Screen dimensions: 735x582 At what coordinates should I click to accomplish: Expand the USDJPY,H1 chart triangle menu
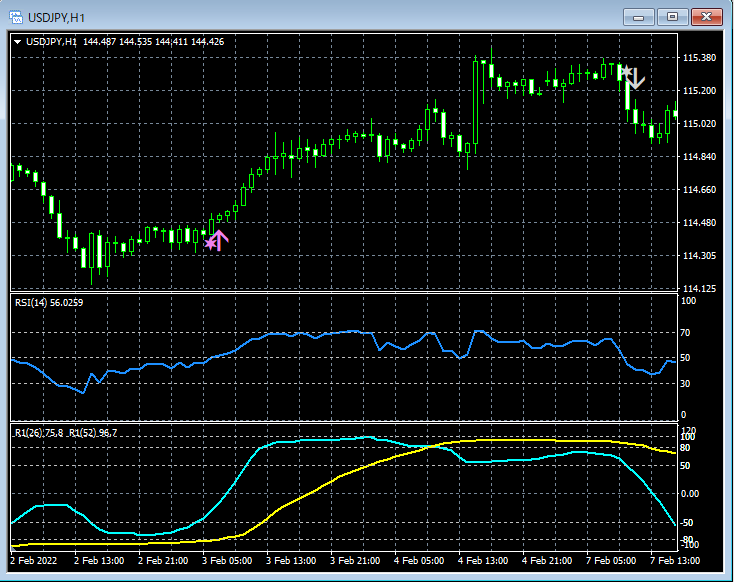point(19,41)
